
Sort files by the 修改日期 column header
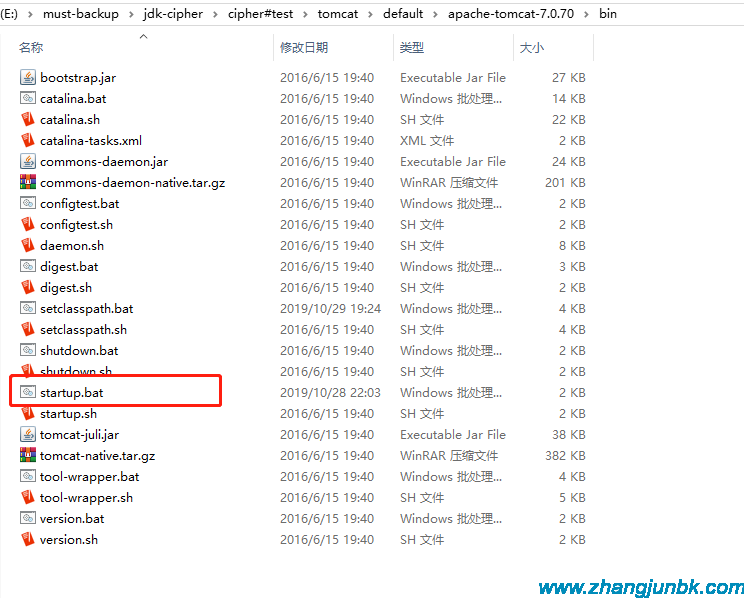click(x=304, y=47)
